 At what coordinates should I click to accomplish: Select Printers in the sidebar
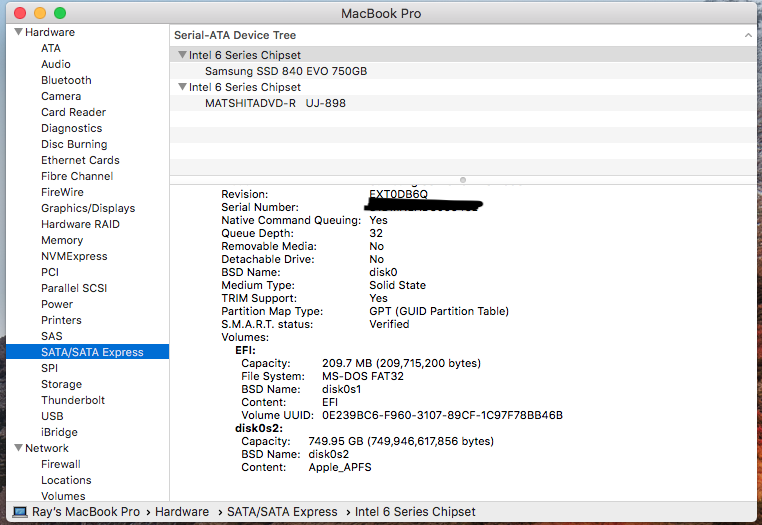pyautogui.click(x=61, y=320)
